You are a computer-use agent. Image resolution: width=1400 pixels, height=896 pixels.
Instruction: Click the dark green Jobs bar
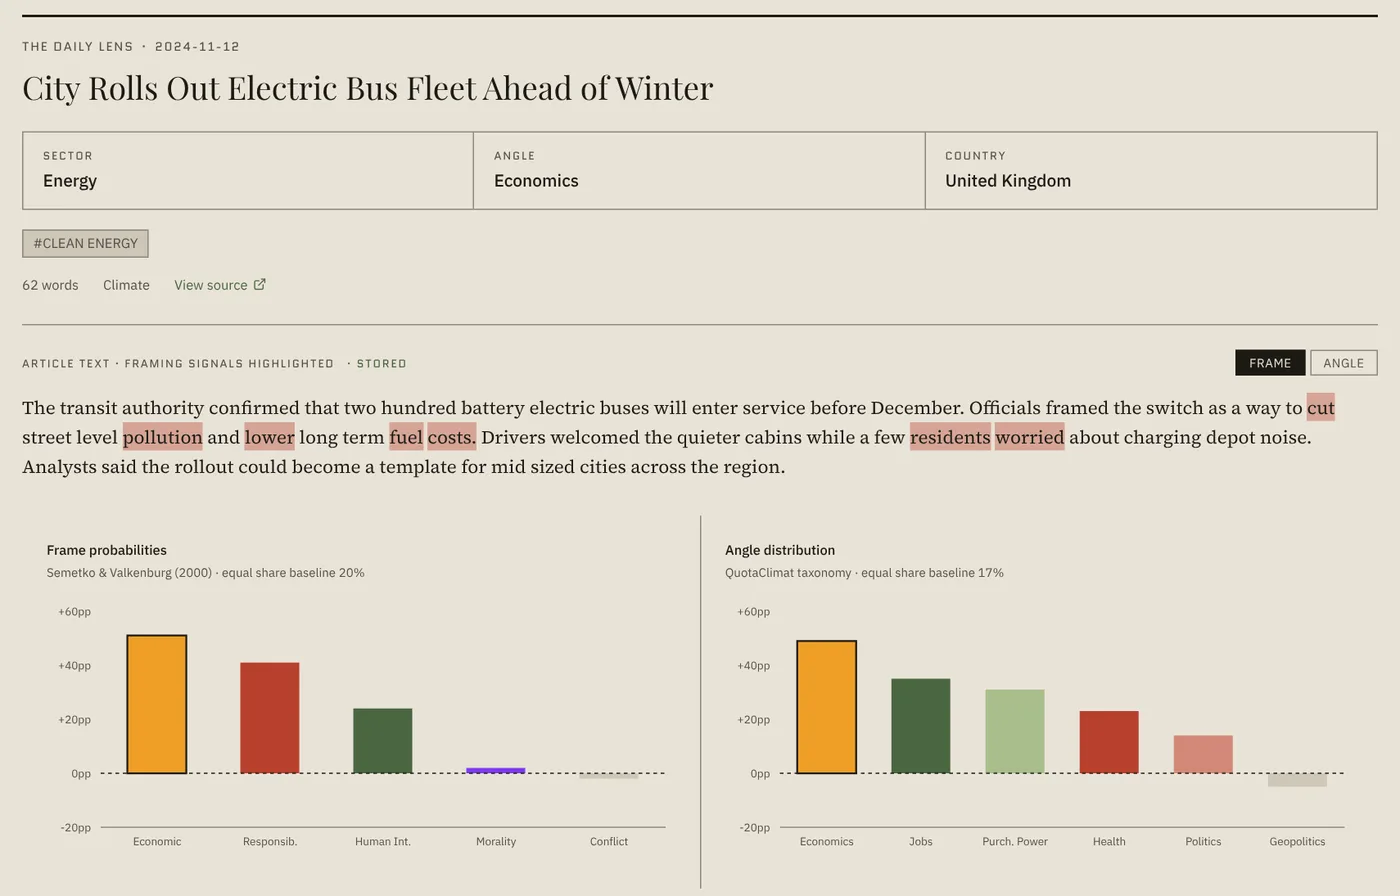(921, 726)
